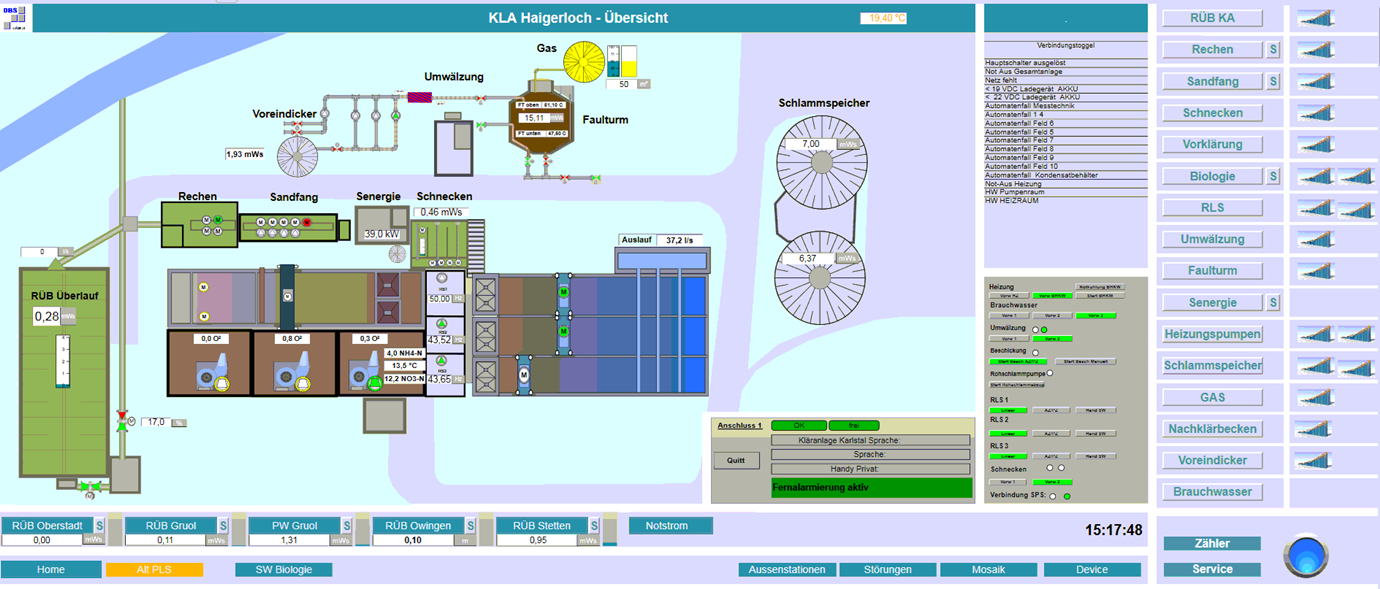Click the trend chart icon beside RÜB KA
The width and height of the screenshot is (1380, 589).
pyautogui.click(x=1315, y=18)
